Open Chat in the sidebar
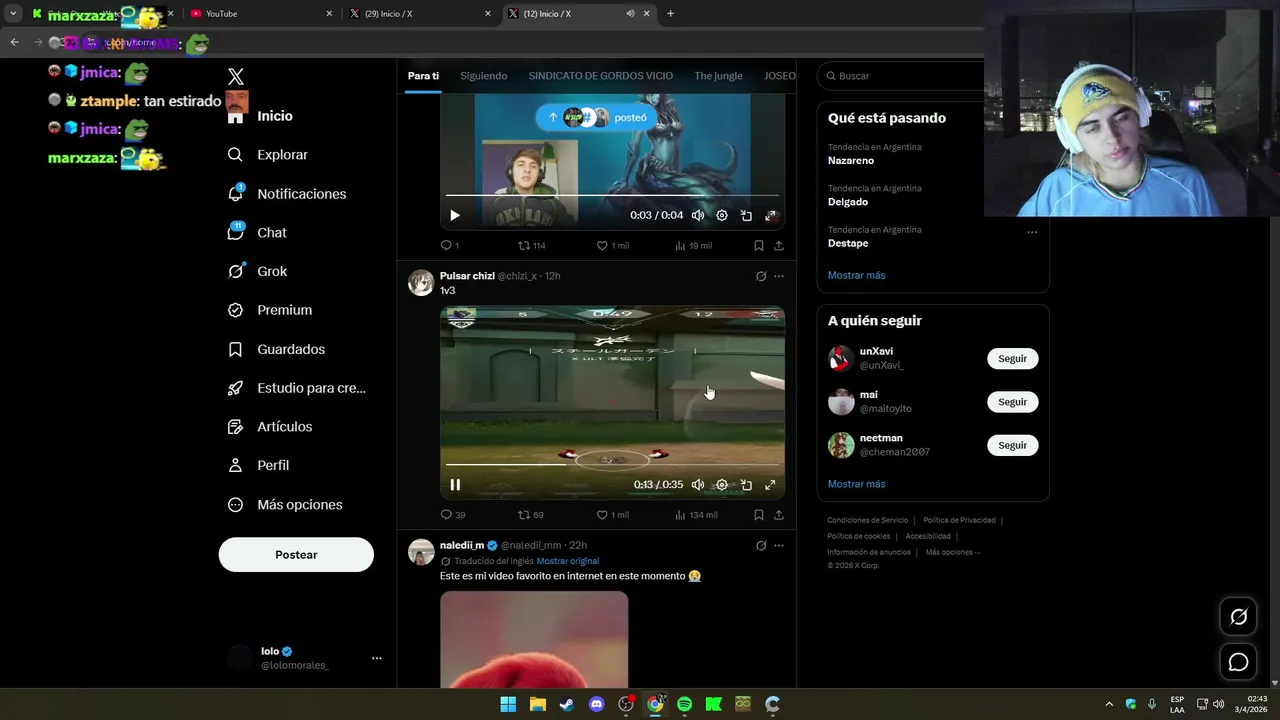 click(258, 233)
